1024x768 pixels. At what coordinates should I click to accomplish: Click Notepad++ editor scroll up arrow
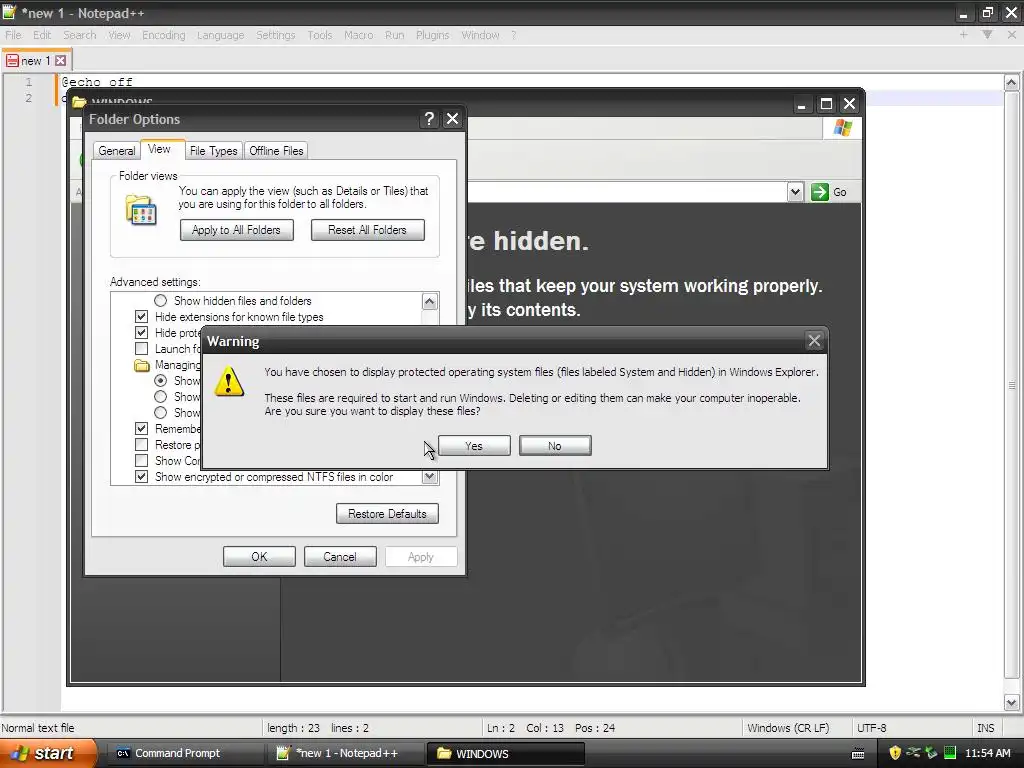(1012, 83)
